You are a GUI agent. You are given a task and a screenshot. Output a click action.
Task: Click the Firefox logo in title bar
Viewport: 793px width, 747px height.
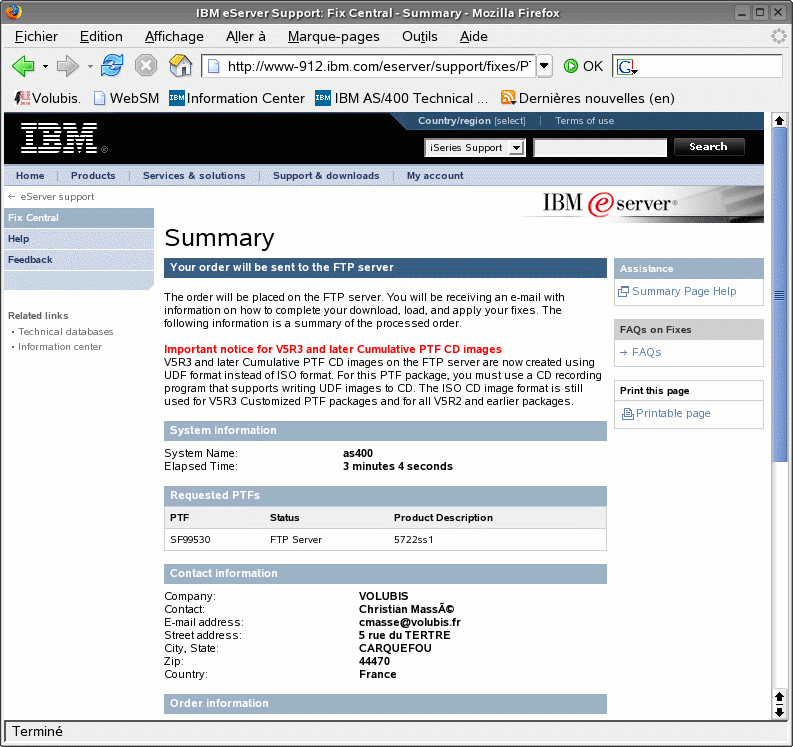pyautogui.click(x=13, y=12)
